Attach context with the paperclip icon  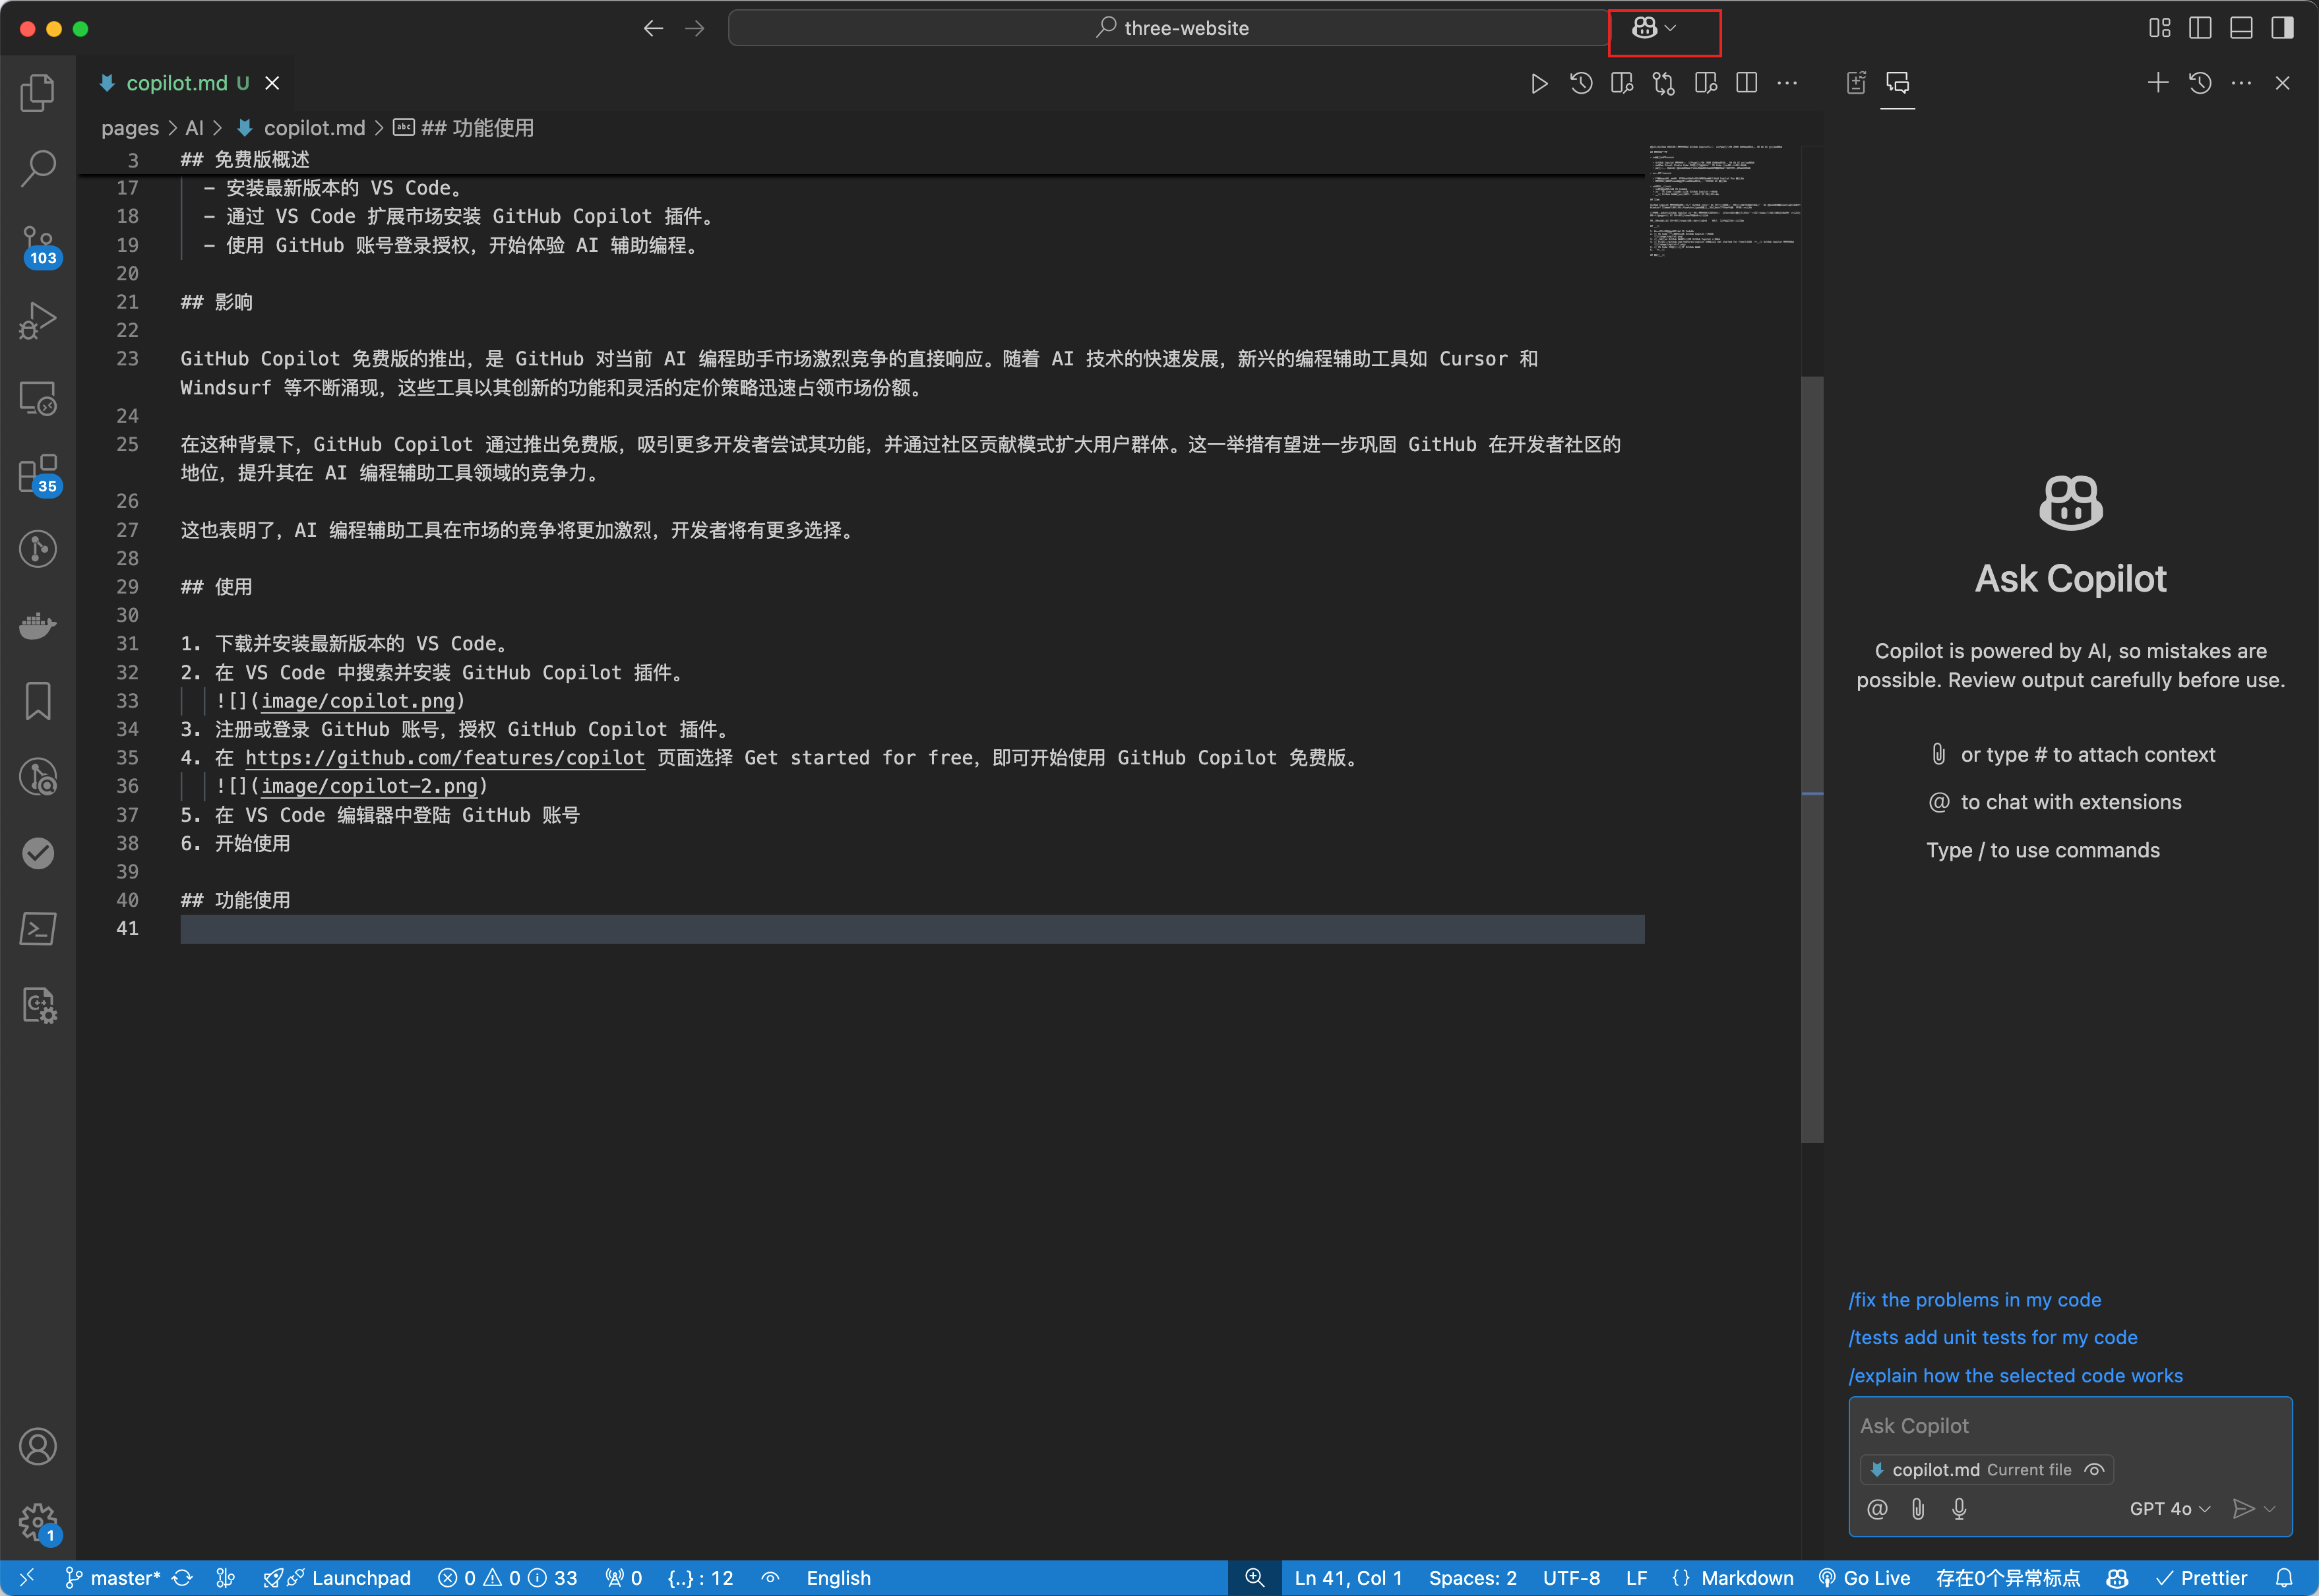1918,1509
